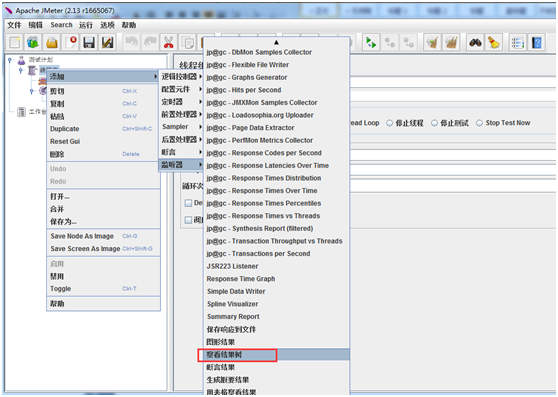Click the Start no pauses green icon

click(x=371, y=43)
